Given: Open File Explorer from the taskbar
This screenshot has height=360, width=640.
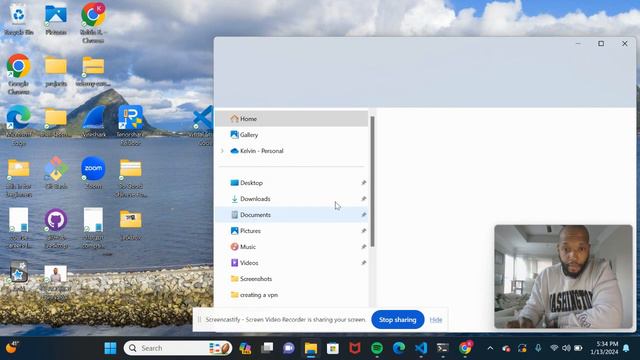Looking at the screenshot, I should pyautogui.click(x=311, y=348).
